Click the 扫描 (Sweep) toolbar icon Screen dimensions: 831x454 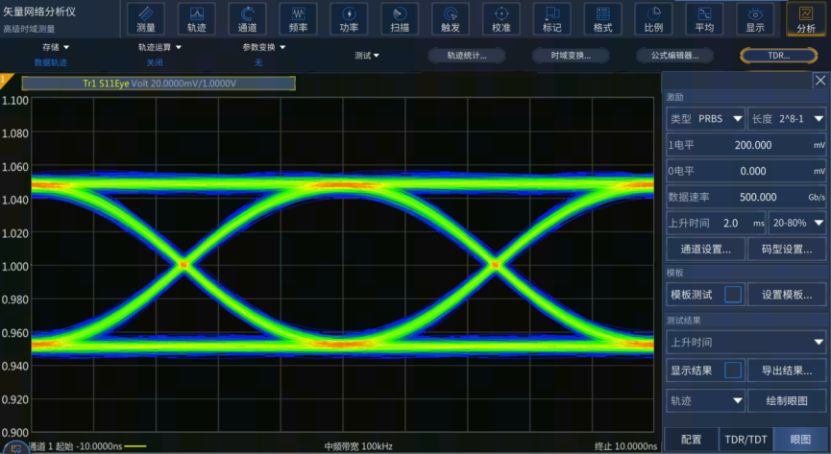[400, 17]
